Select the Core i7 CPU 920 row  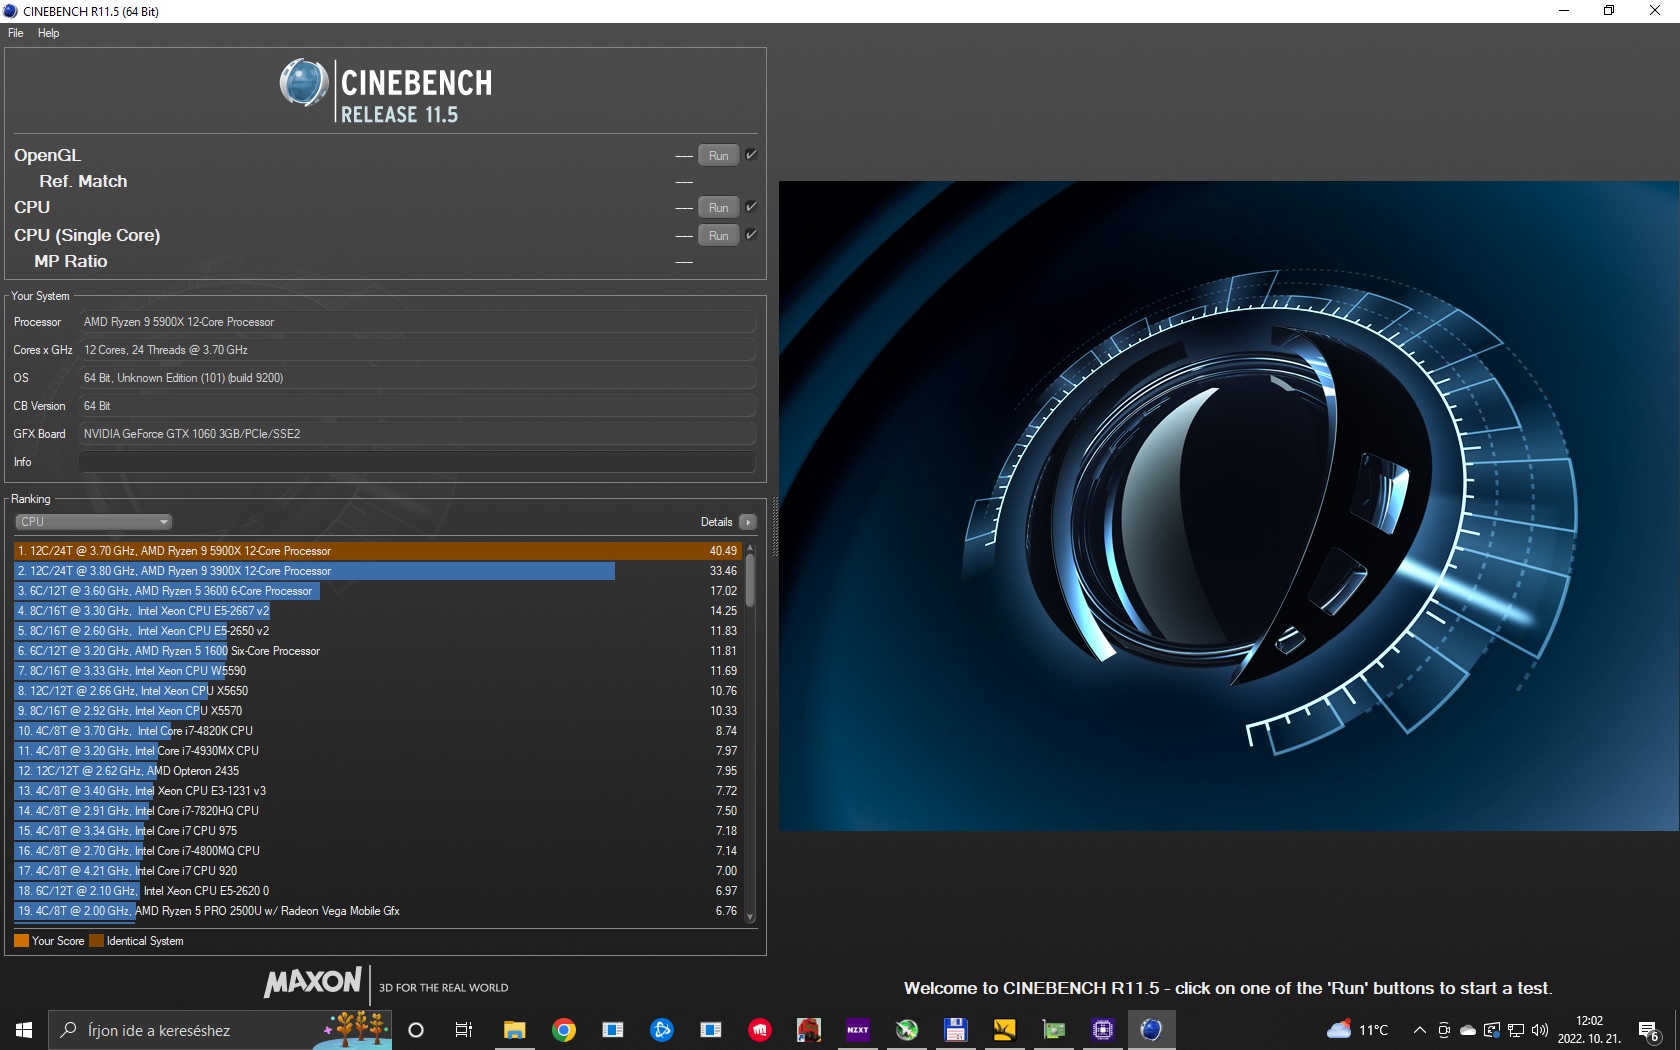[x=378, y=871]
